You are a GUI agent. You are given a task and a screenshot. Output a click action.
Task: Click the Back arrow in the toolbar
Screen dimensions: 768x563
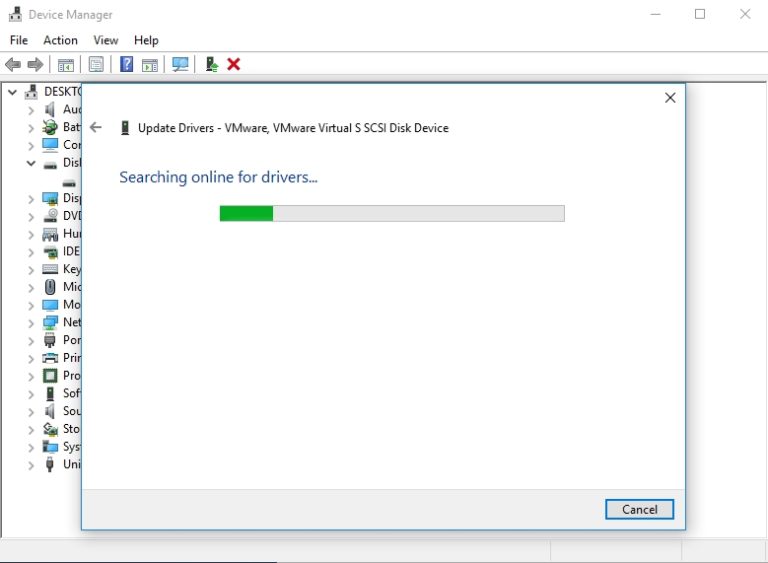tap(13, 64)
